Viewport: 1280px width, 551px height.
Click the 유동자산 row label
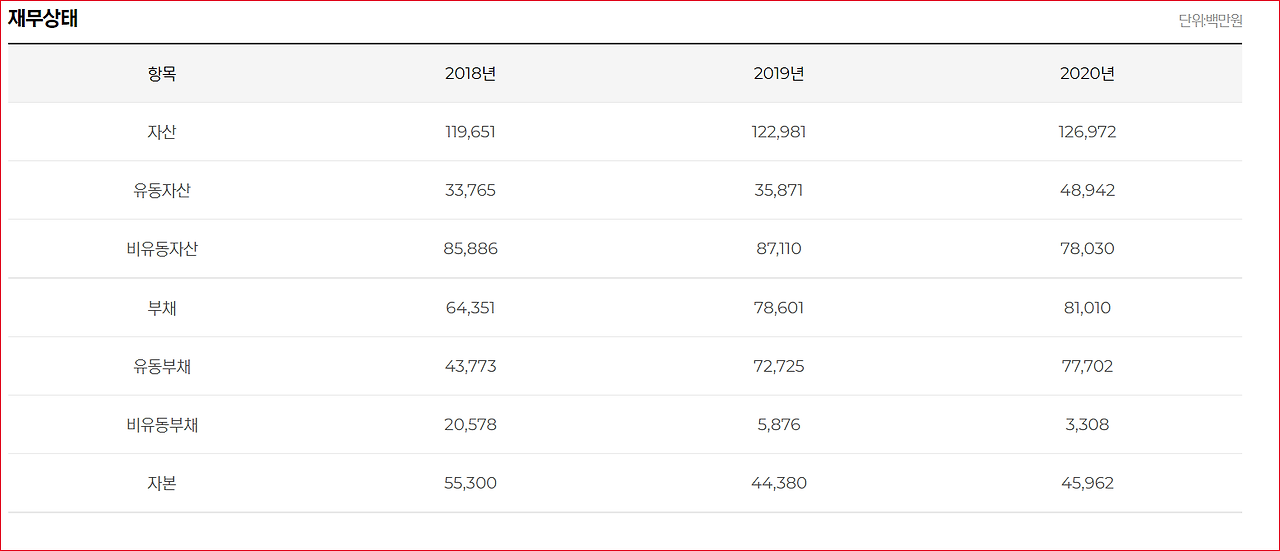(x=162, y=190)
